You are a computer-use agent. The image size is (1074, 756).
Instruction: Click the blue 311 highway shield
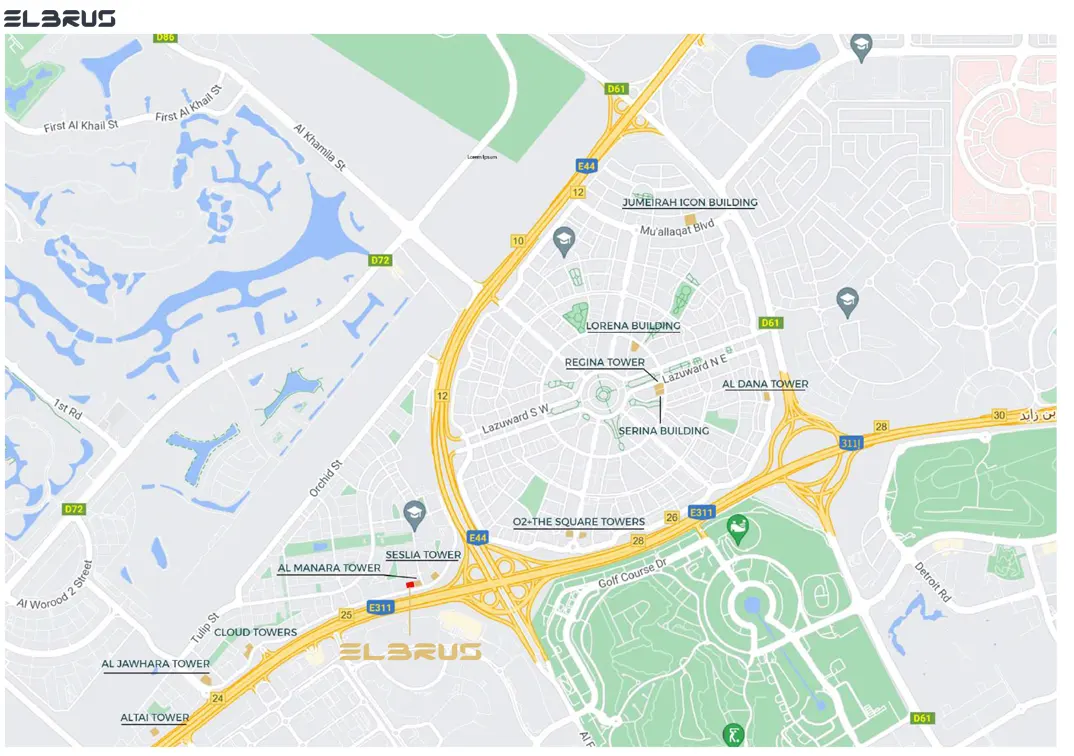point(851,443)
